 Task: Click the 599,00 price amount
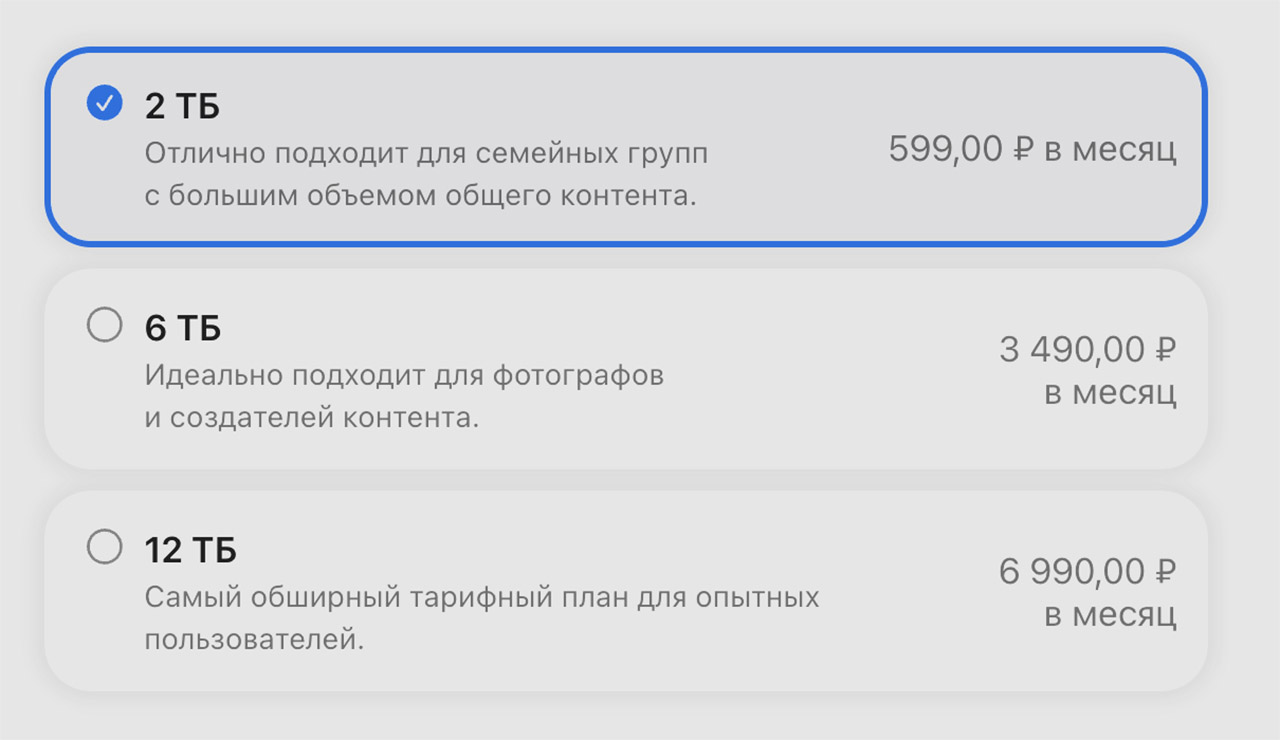click(x=945, y=150)
